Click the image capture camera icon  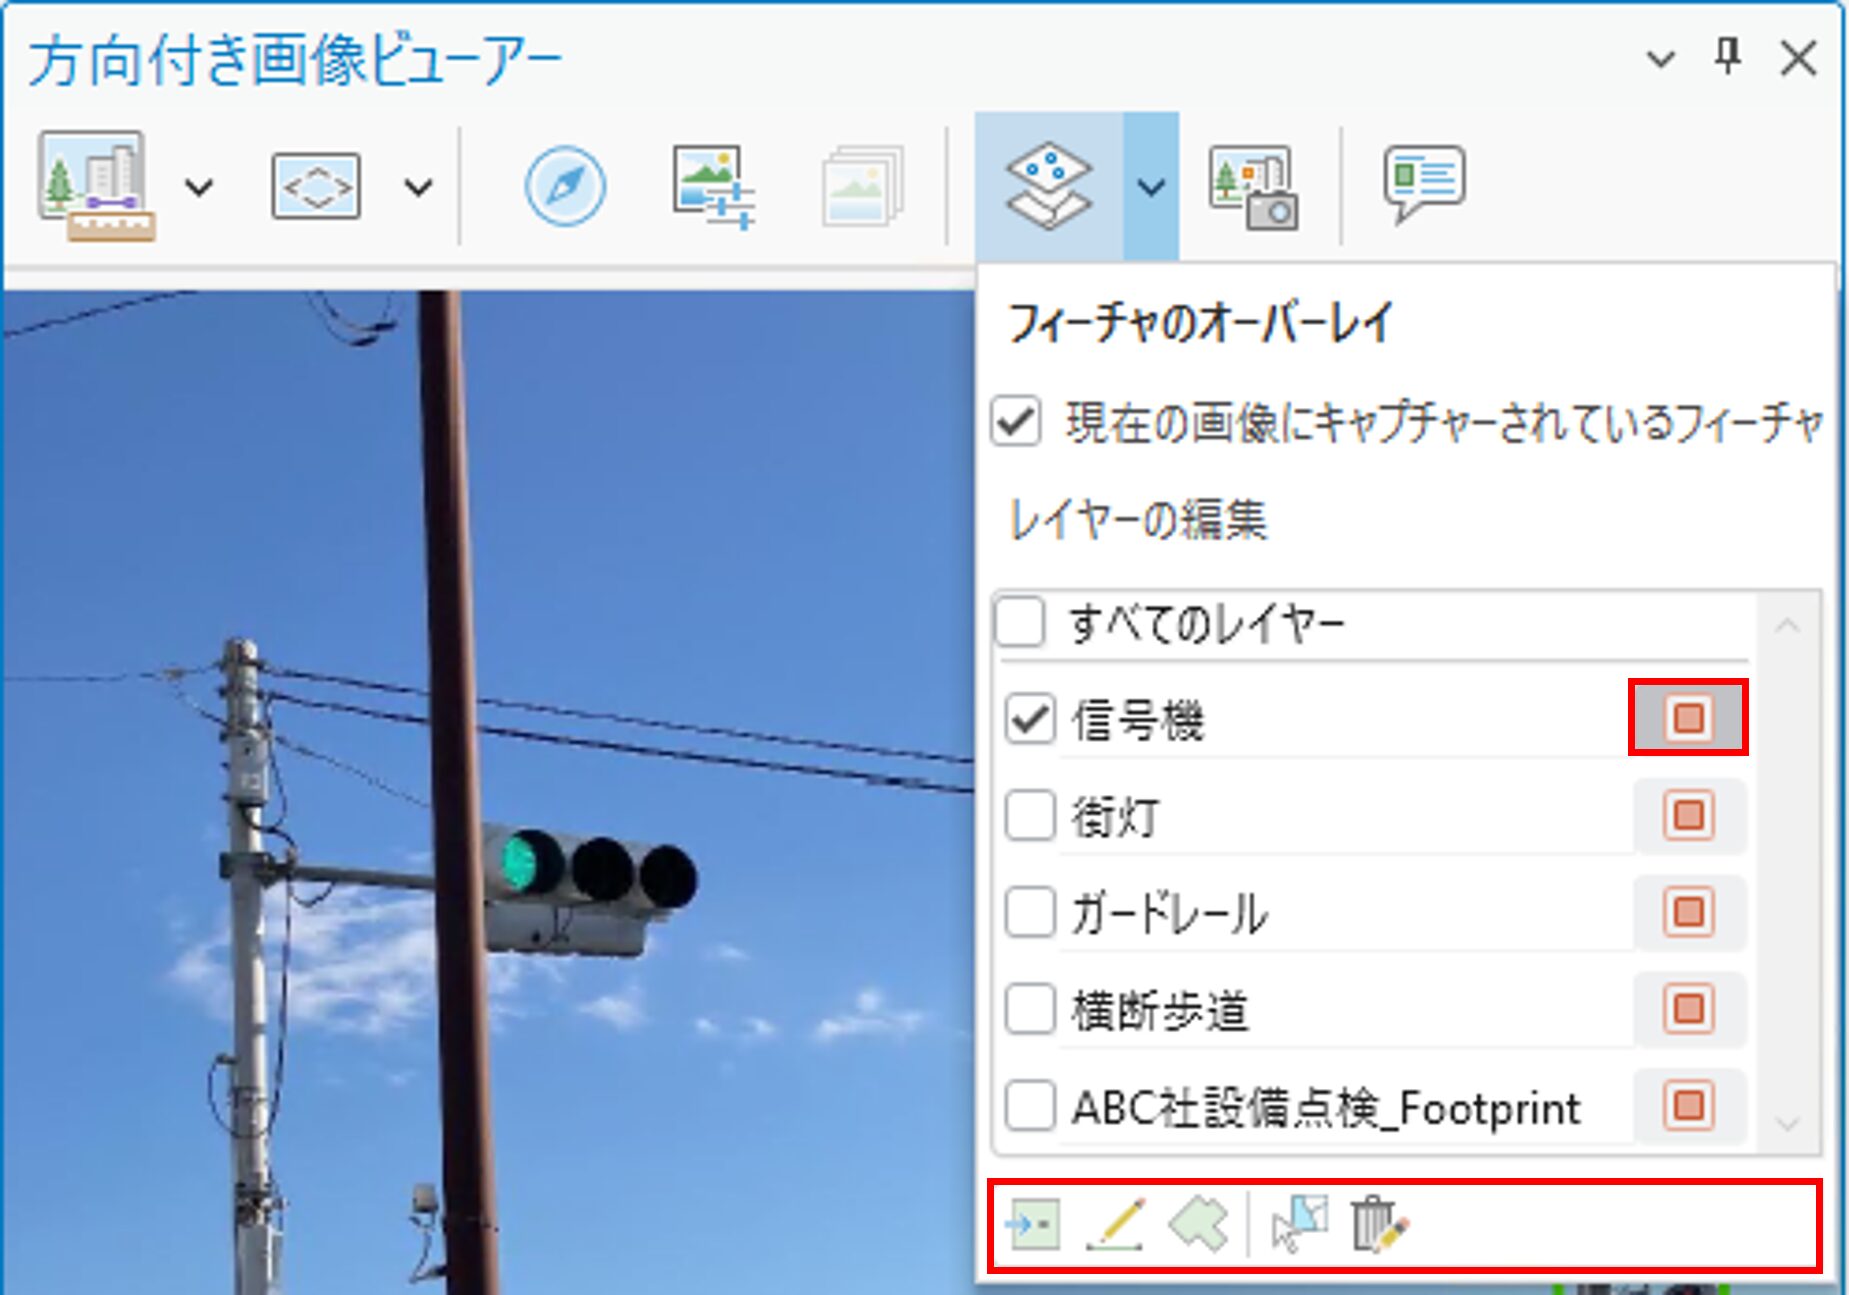(x=1253, y=186)
